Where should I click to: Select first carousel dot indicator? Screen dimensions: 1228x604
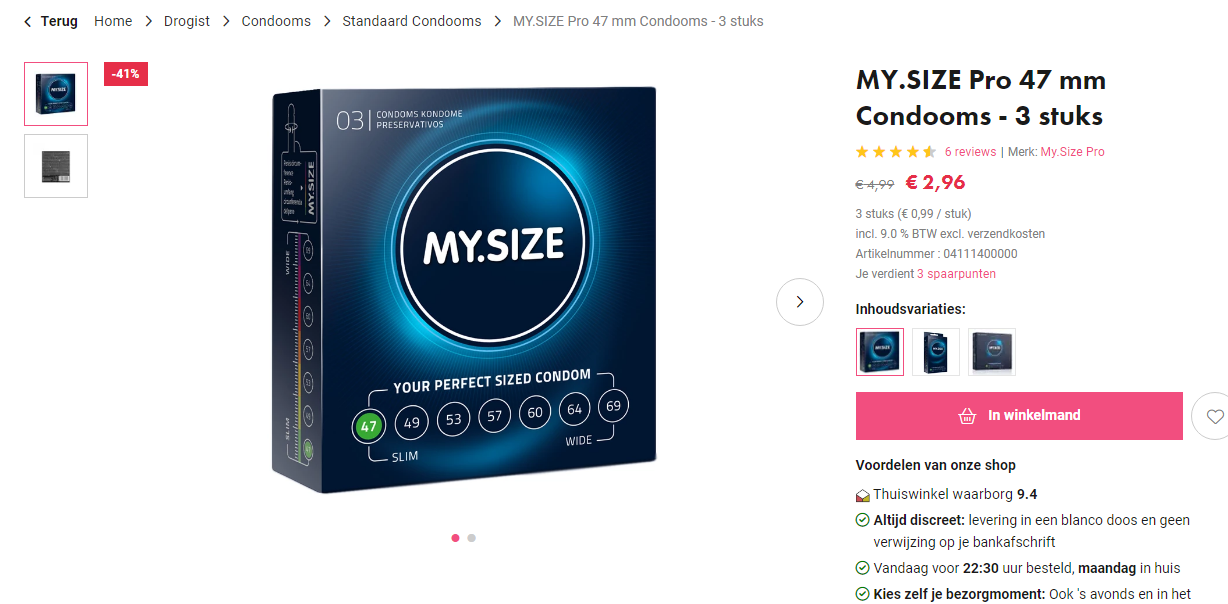coord(455,538)
